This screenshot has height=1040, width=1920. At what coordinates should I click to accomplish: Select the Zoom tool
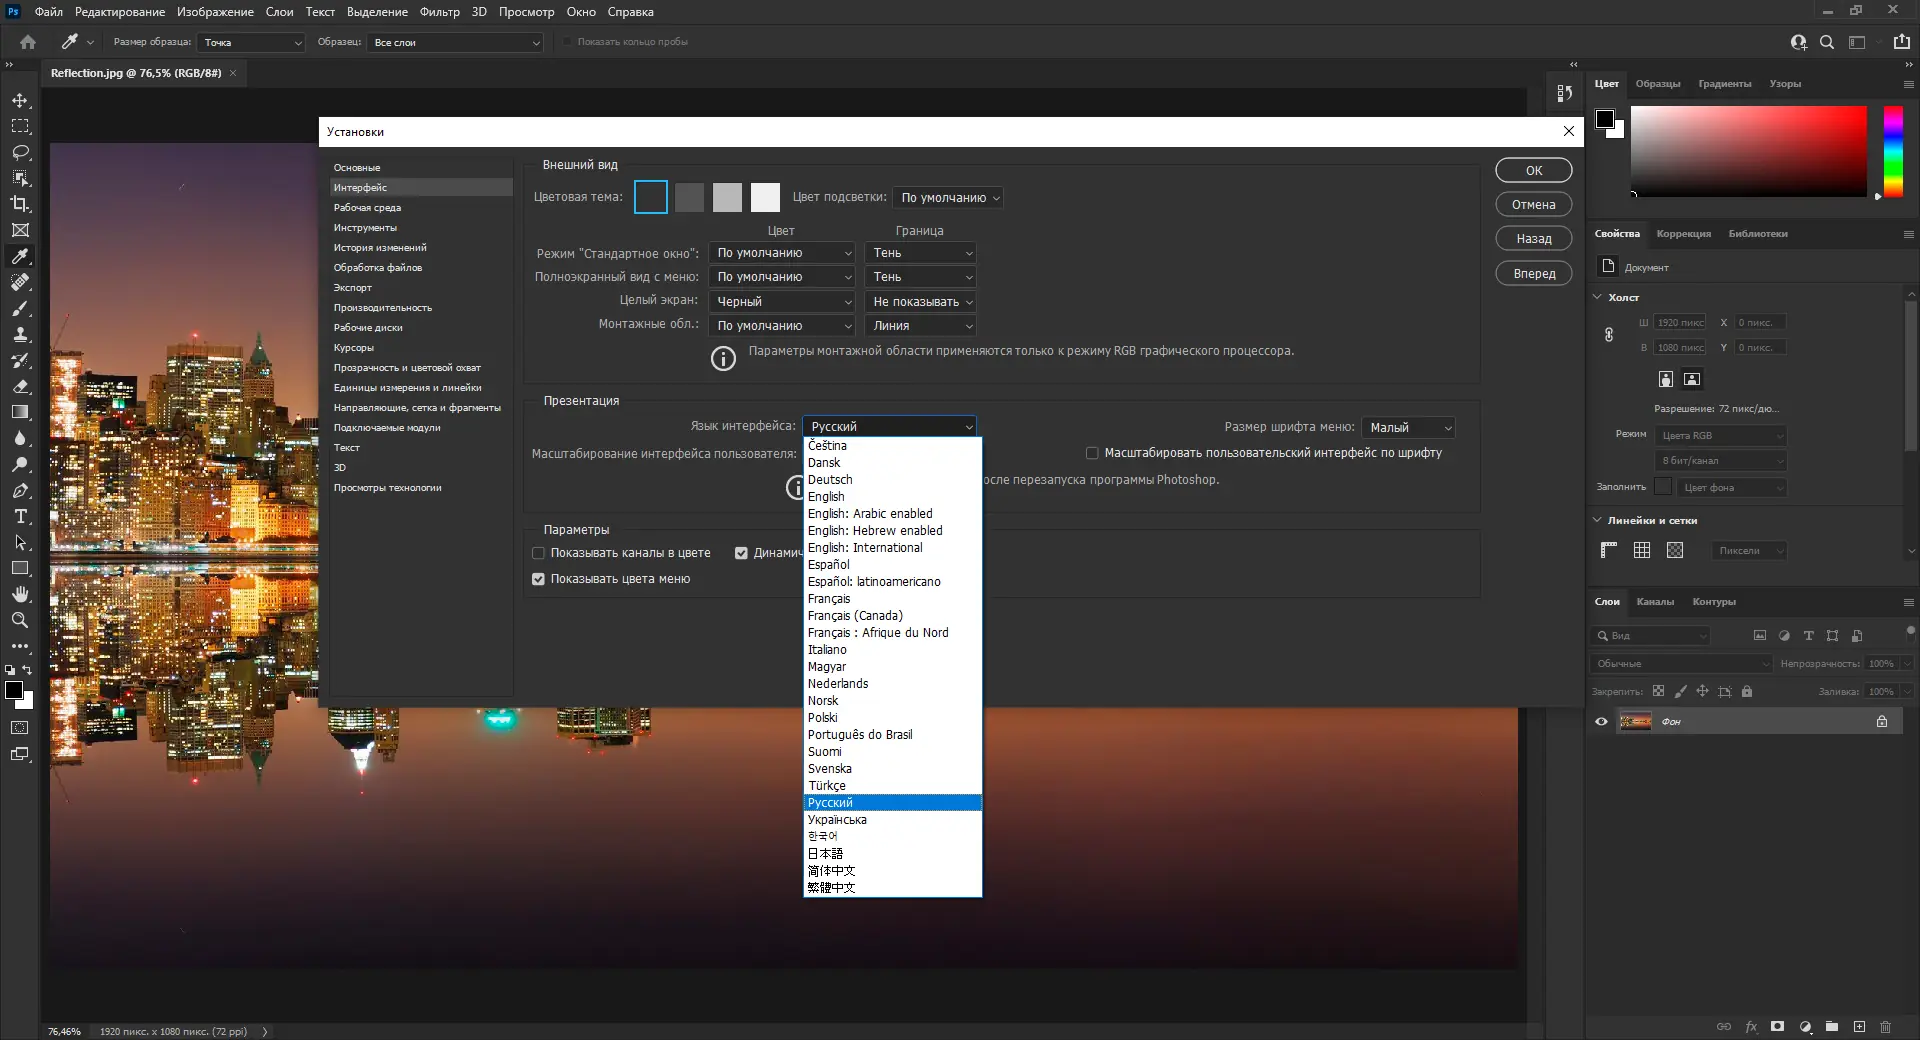coord(20,620)
